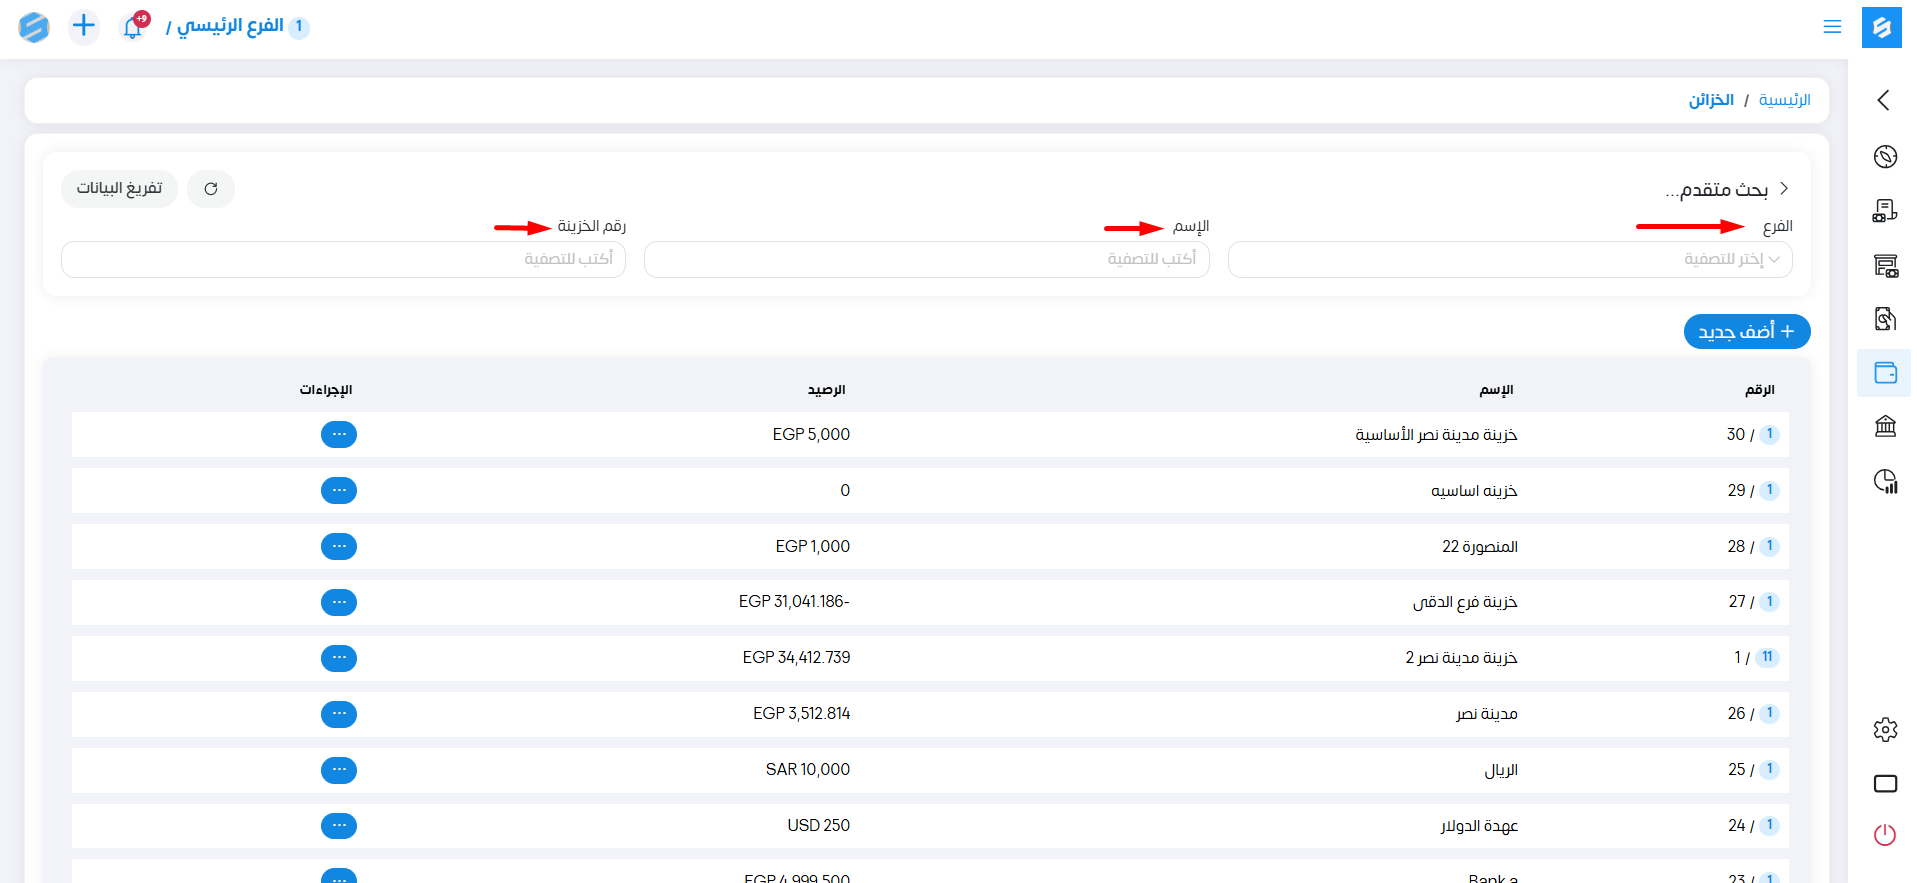Open the settings gear in sidebar
The height and width of the screenshot is (883, 1917).
pyautogui.click(x=1885, y=730)
